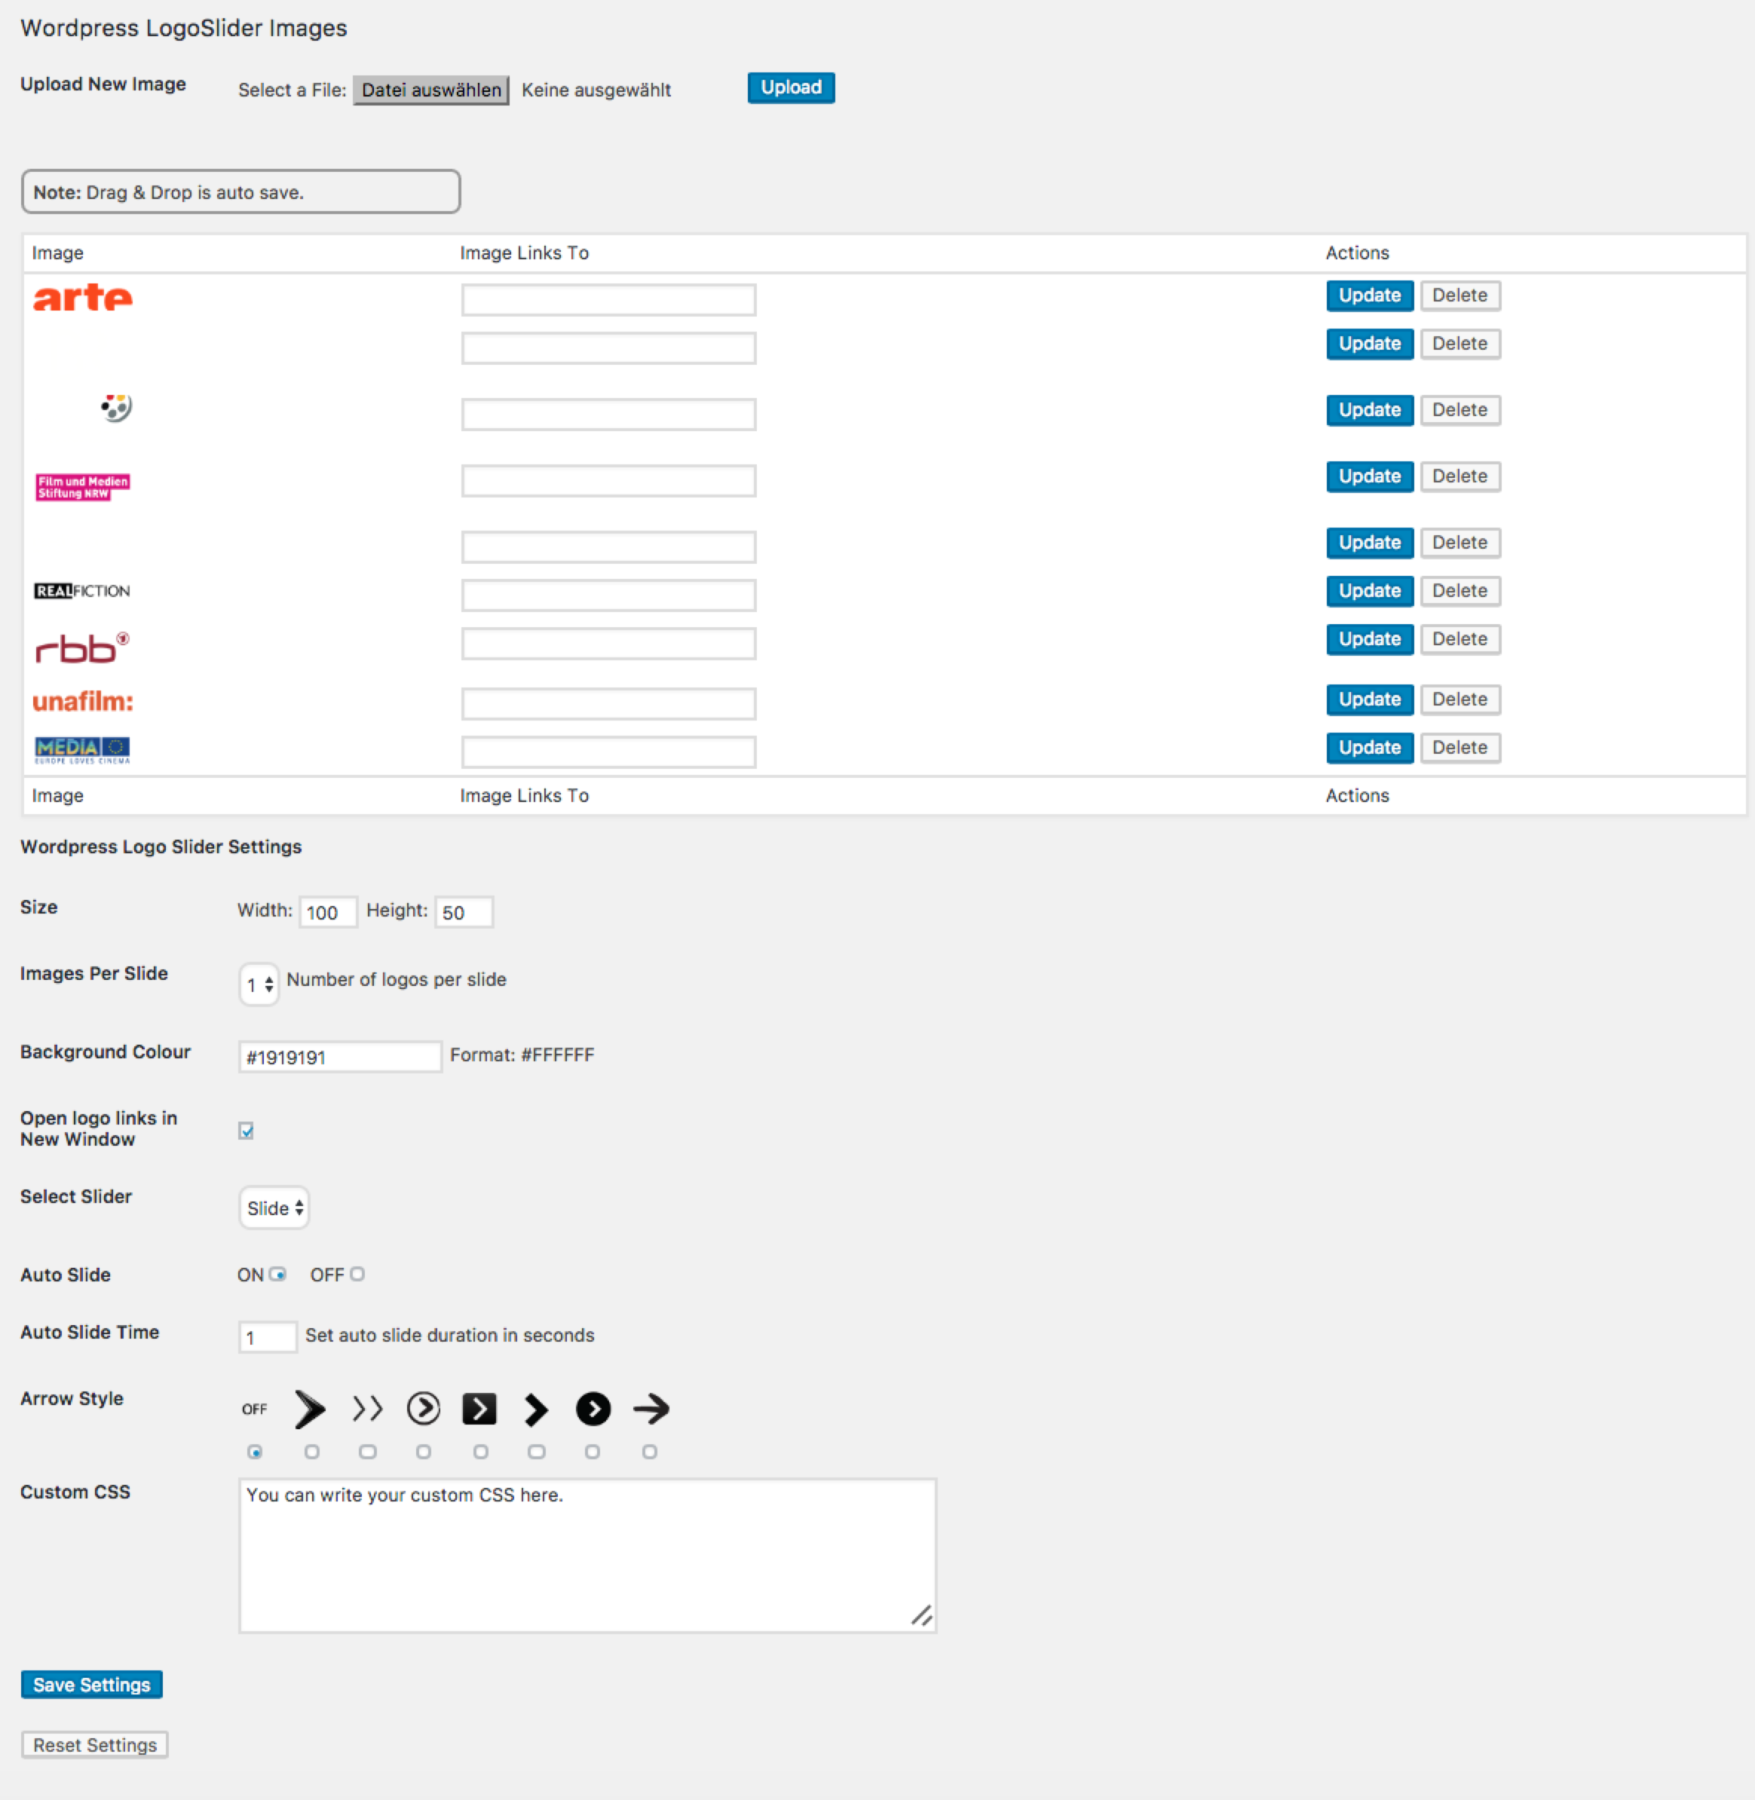Click the MEDIA Europe loves cinema logo

[x=83, y=750]
